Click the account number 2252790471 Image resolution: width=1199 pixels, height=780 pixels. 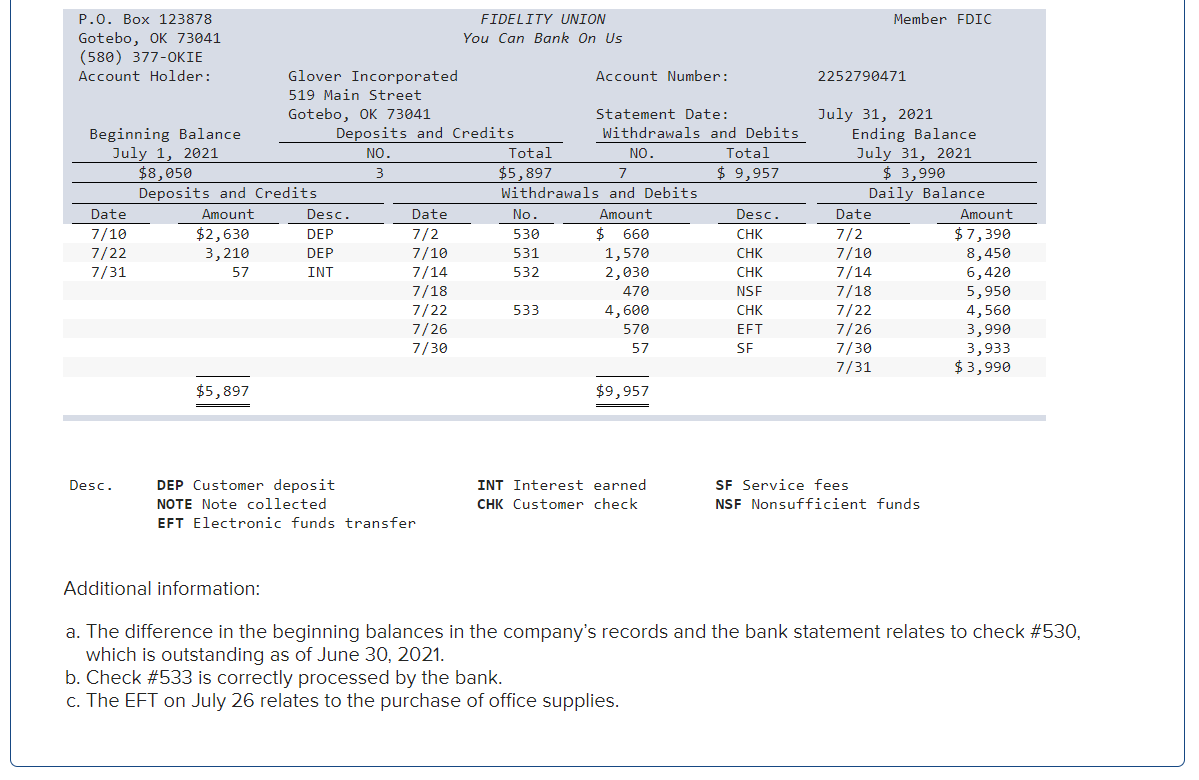(862, 76)
